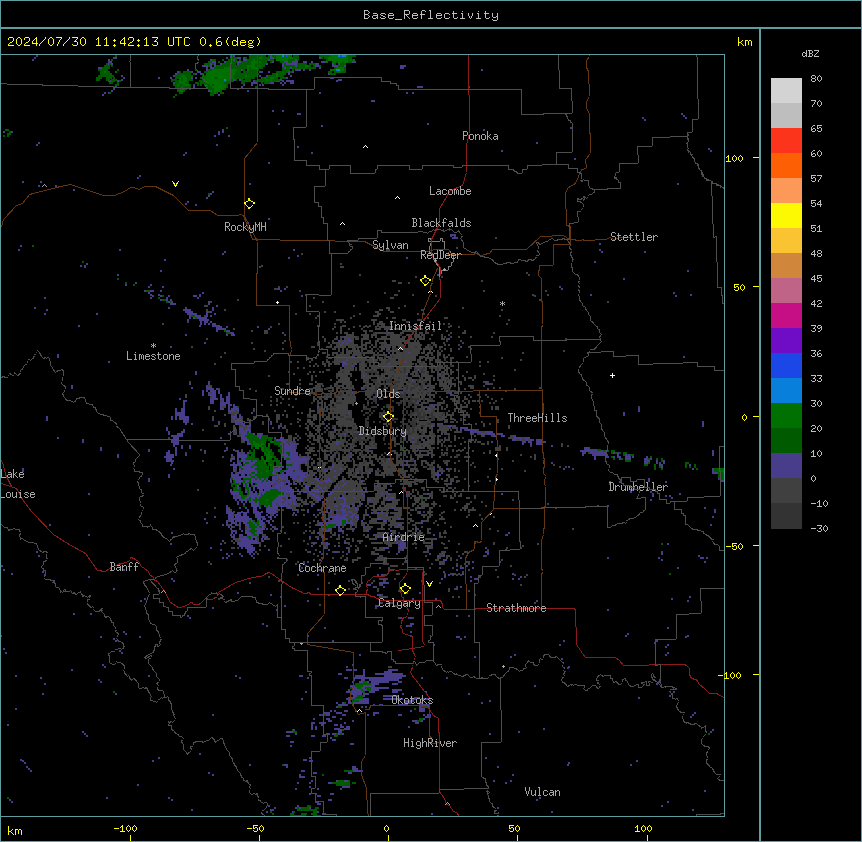Viewport: 862px width, 842px height.
Task: Click the magenta 39–42 dBZ legend swatch
Action: coord(786,315)
